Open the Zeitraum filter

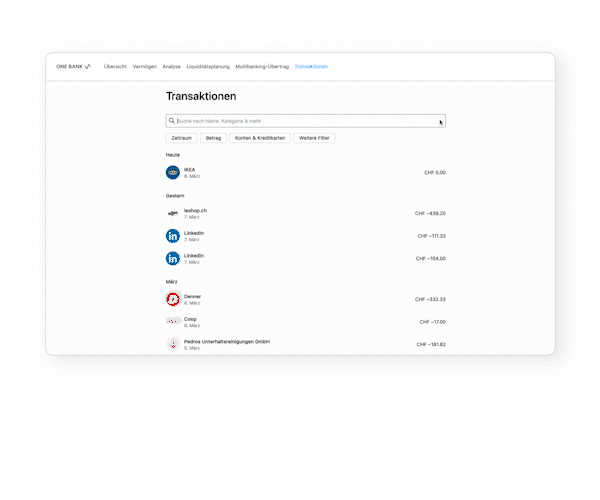[x=181, y=138]
